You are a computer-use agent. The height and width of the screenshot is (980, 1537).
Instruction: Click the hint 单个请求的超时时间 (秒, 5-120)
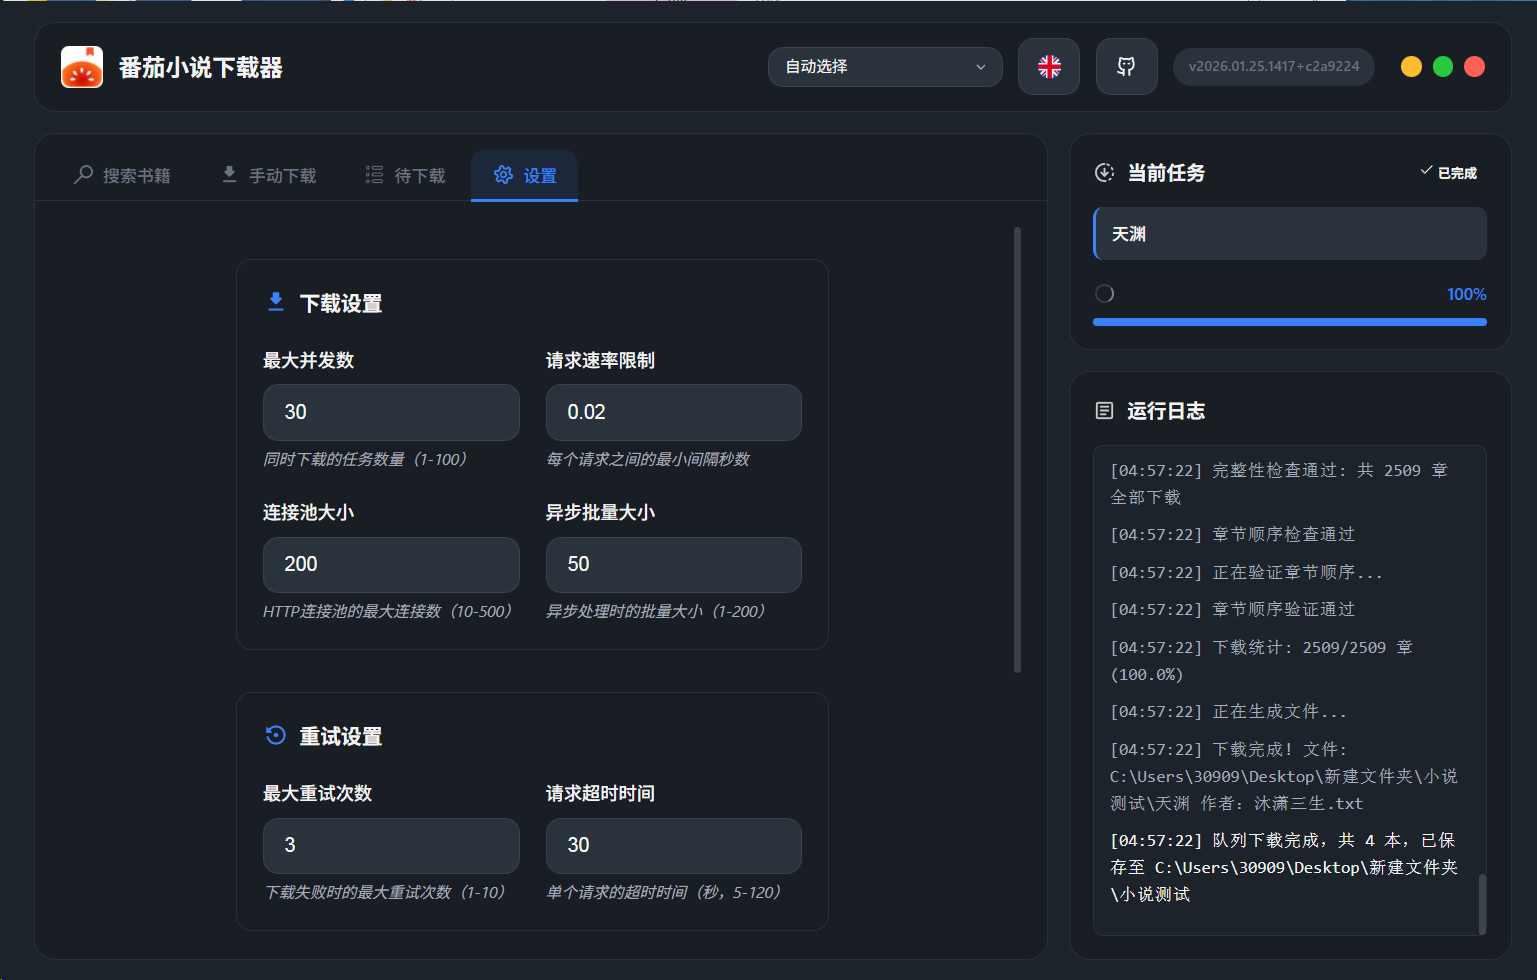664,892
